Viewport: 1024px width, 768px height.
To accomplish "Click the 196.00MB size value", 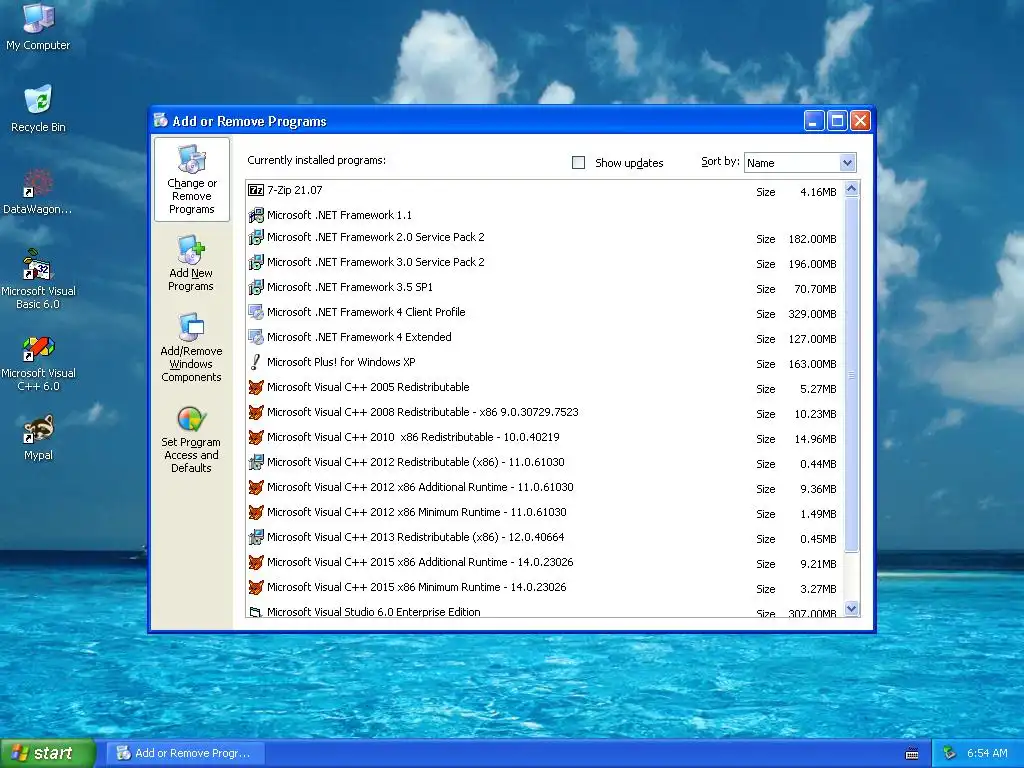I will click(812, 264).
